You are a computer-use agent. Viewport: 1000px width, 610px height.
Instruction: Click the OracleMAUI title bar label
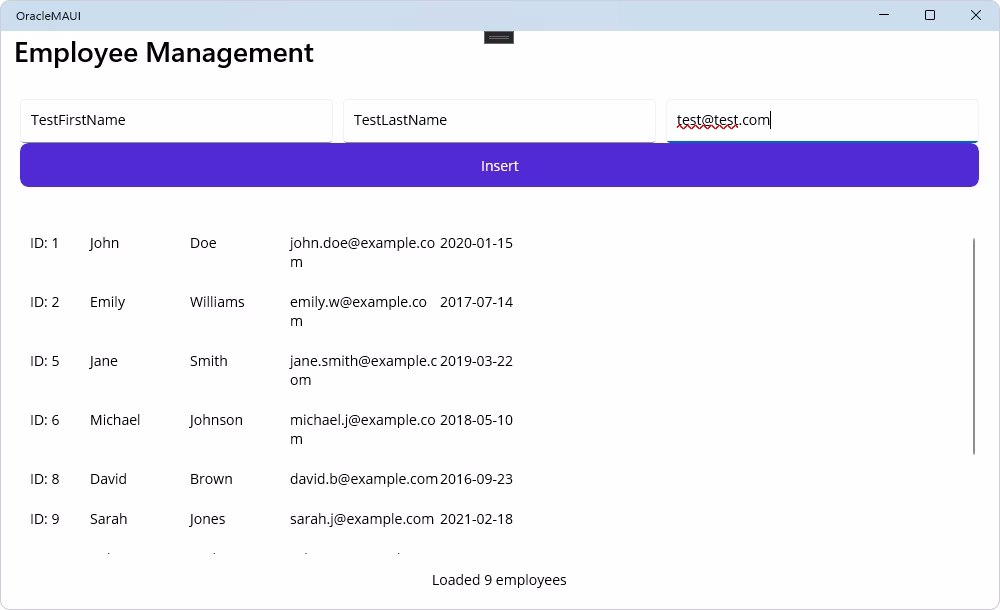pyautogui.click(x=48, y=15)
